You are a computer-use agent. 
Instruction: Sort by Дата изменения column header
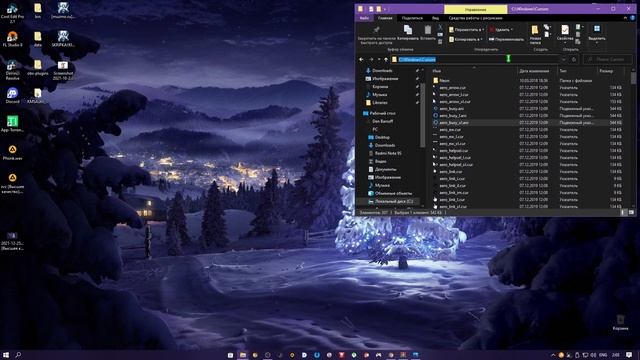click(x=534, y=71)
